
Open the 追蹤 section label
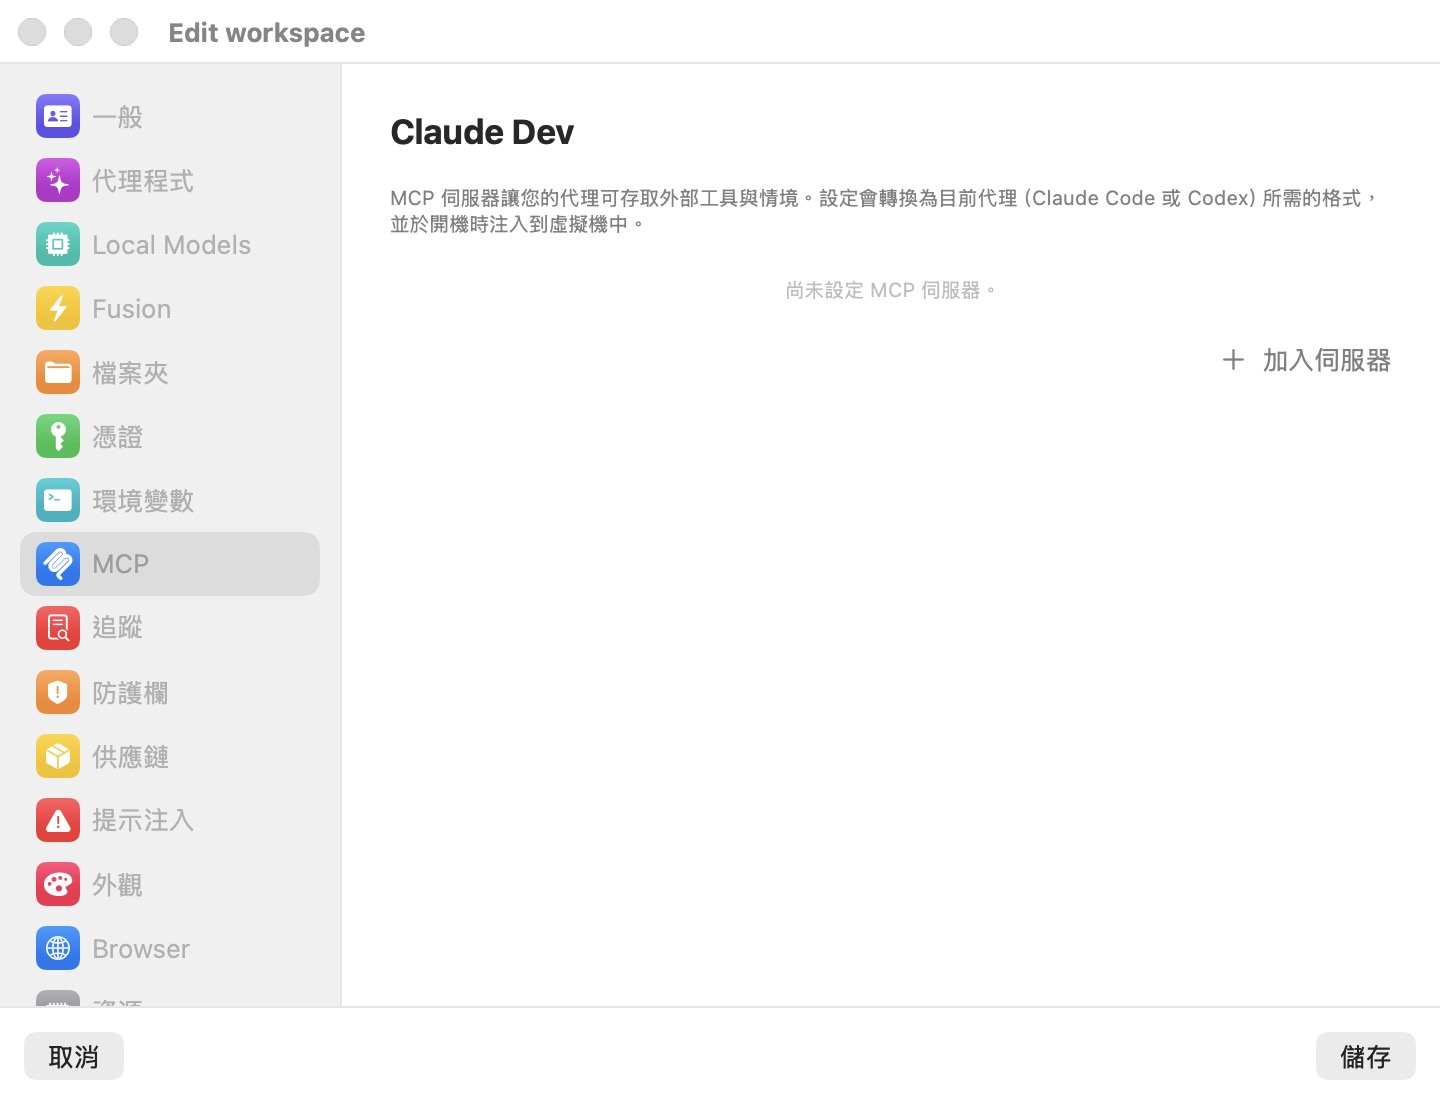pos(118,627)
